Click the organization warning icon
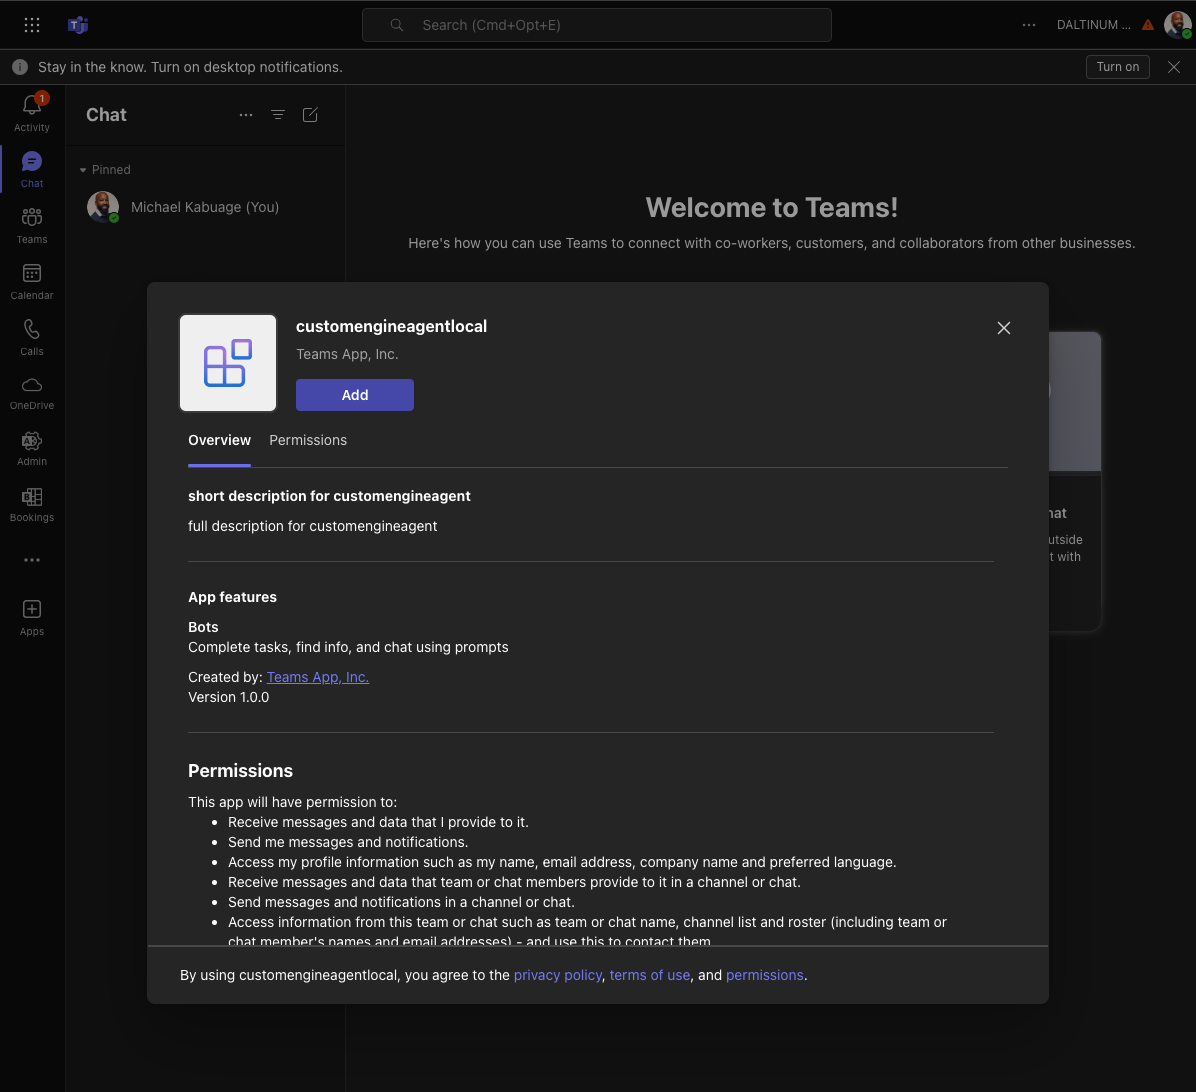The image size is (1196, 1092). pyautogui.click(x=1148, y=25)
